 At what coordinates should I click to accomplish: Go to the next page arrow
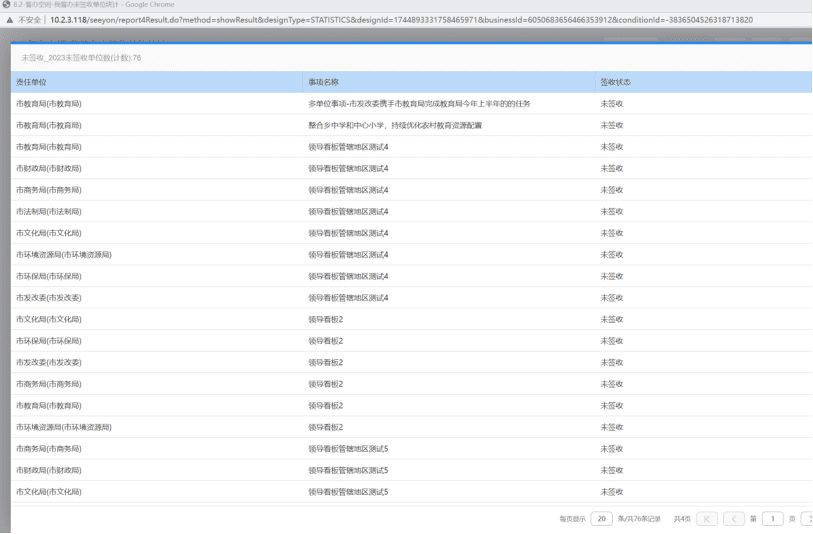[x=808, y=519]
